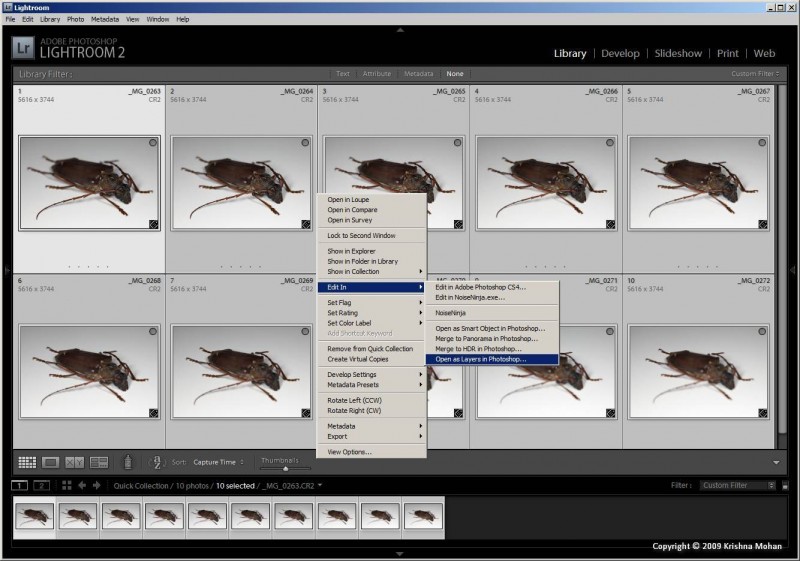The height and width of the screenshot is (561, 800).
Task: Select the Attribute library filter
Action: [377, 74]
